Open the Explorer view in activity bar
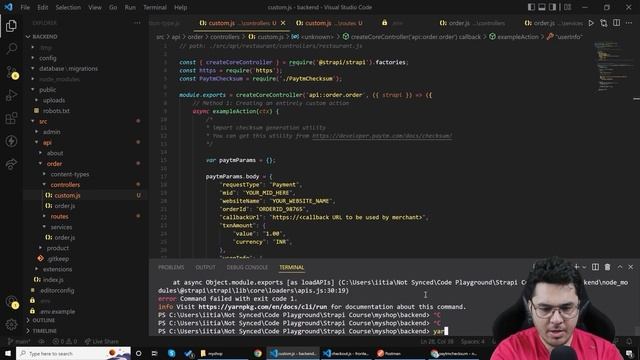This screenshot has width=640, height=360. pos(11,26)
